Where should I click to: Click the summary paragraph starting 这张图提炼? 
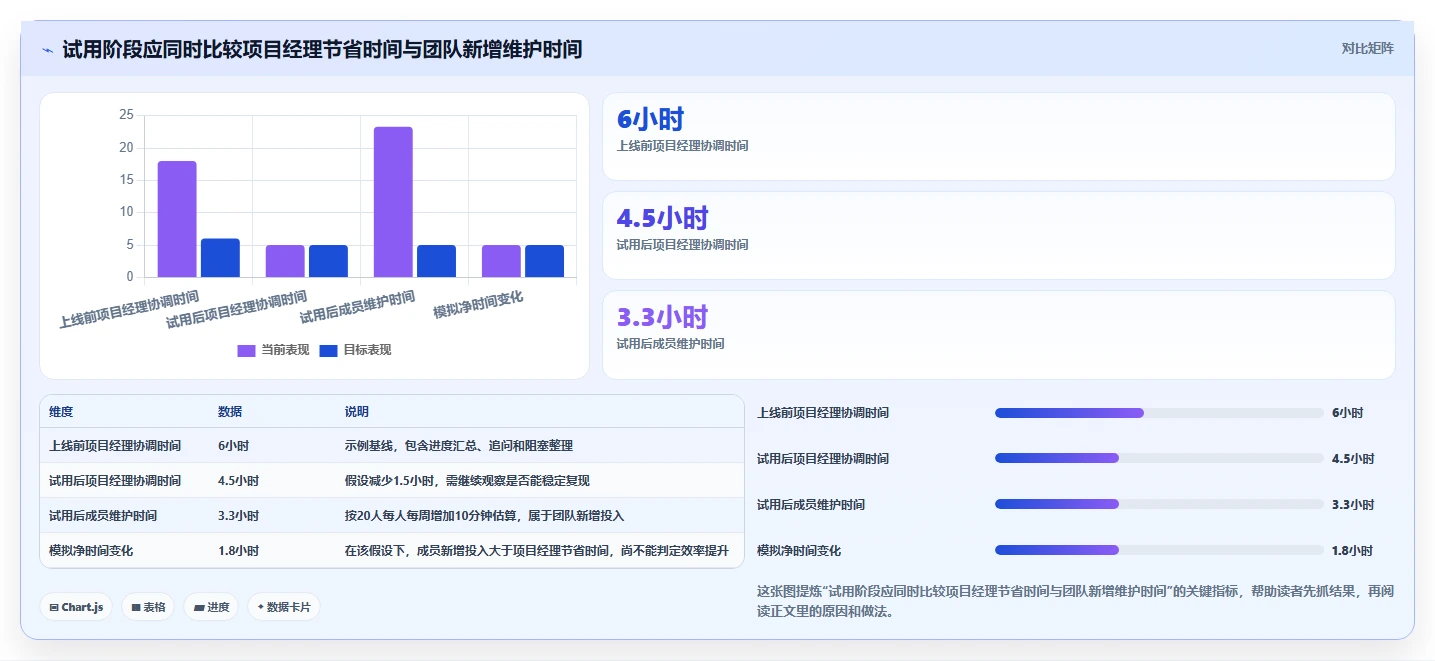(1075, 601)
